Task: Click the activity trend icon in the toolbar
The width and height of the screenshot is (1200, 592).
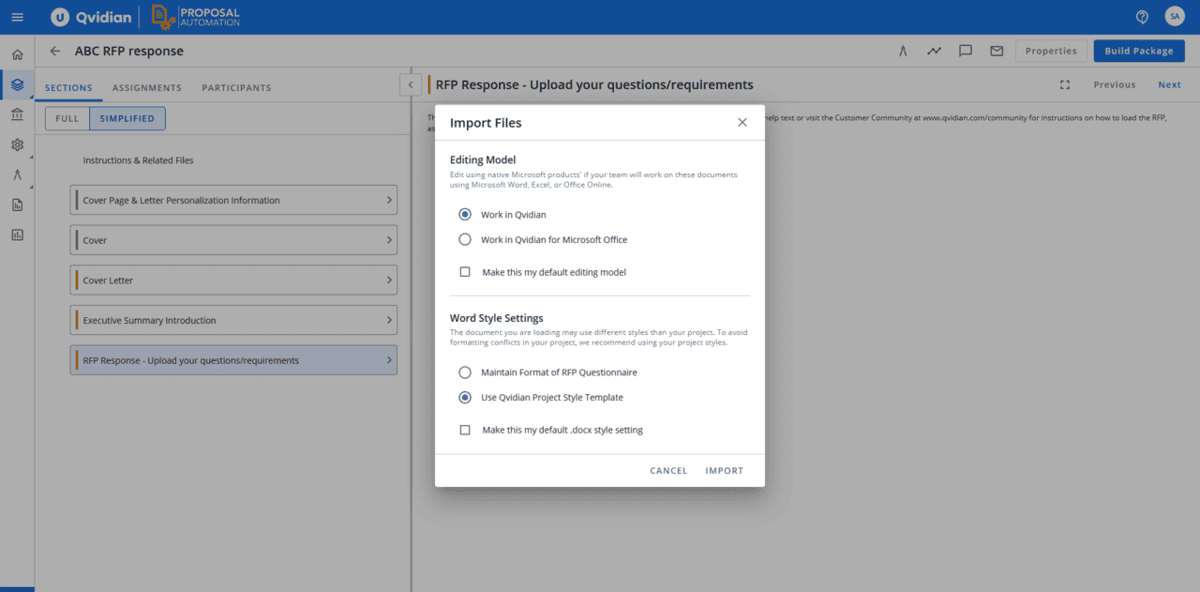Action: point(934,50)
